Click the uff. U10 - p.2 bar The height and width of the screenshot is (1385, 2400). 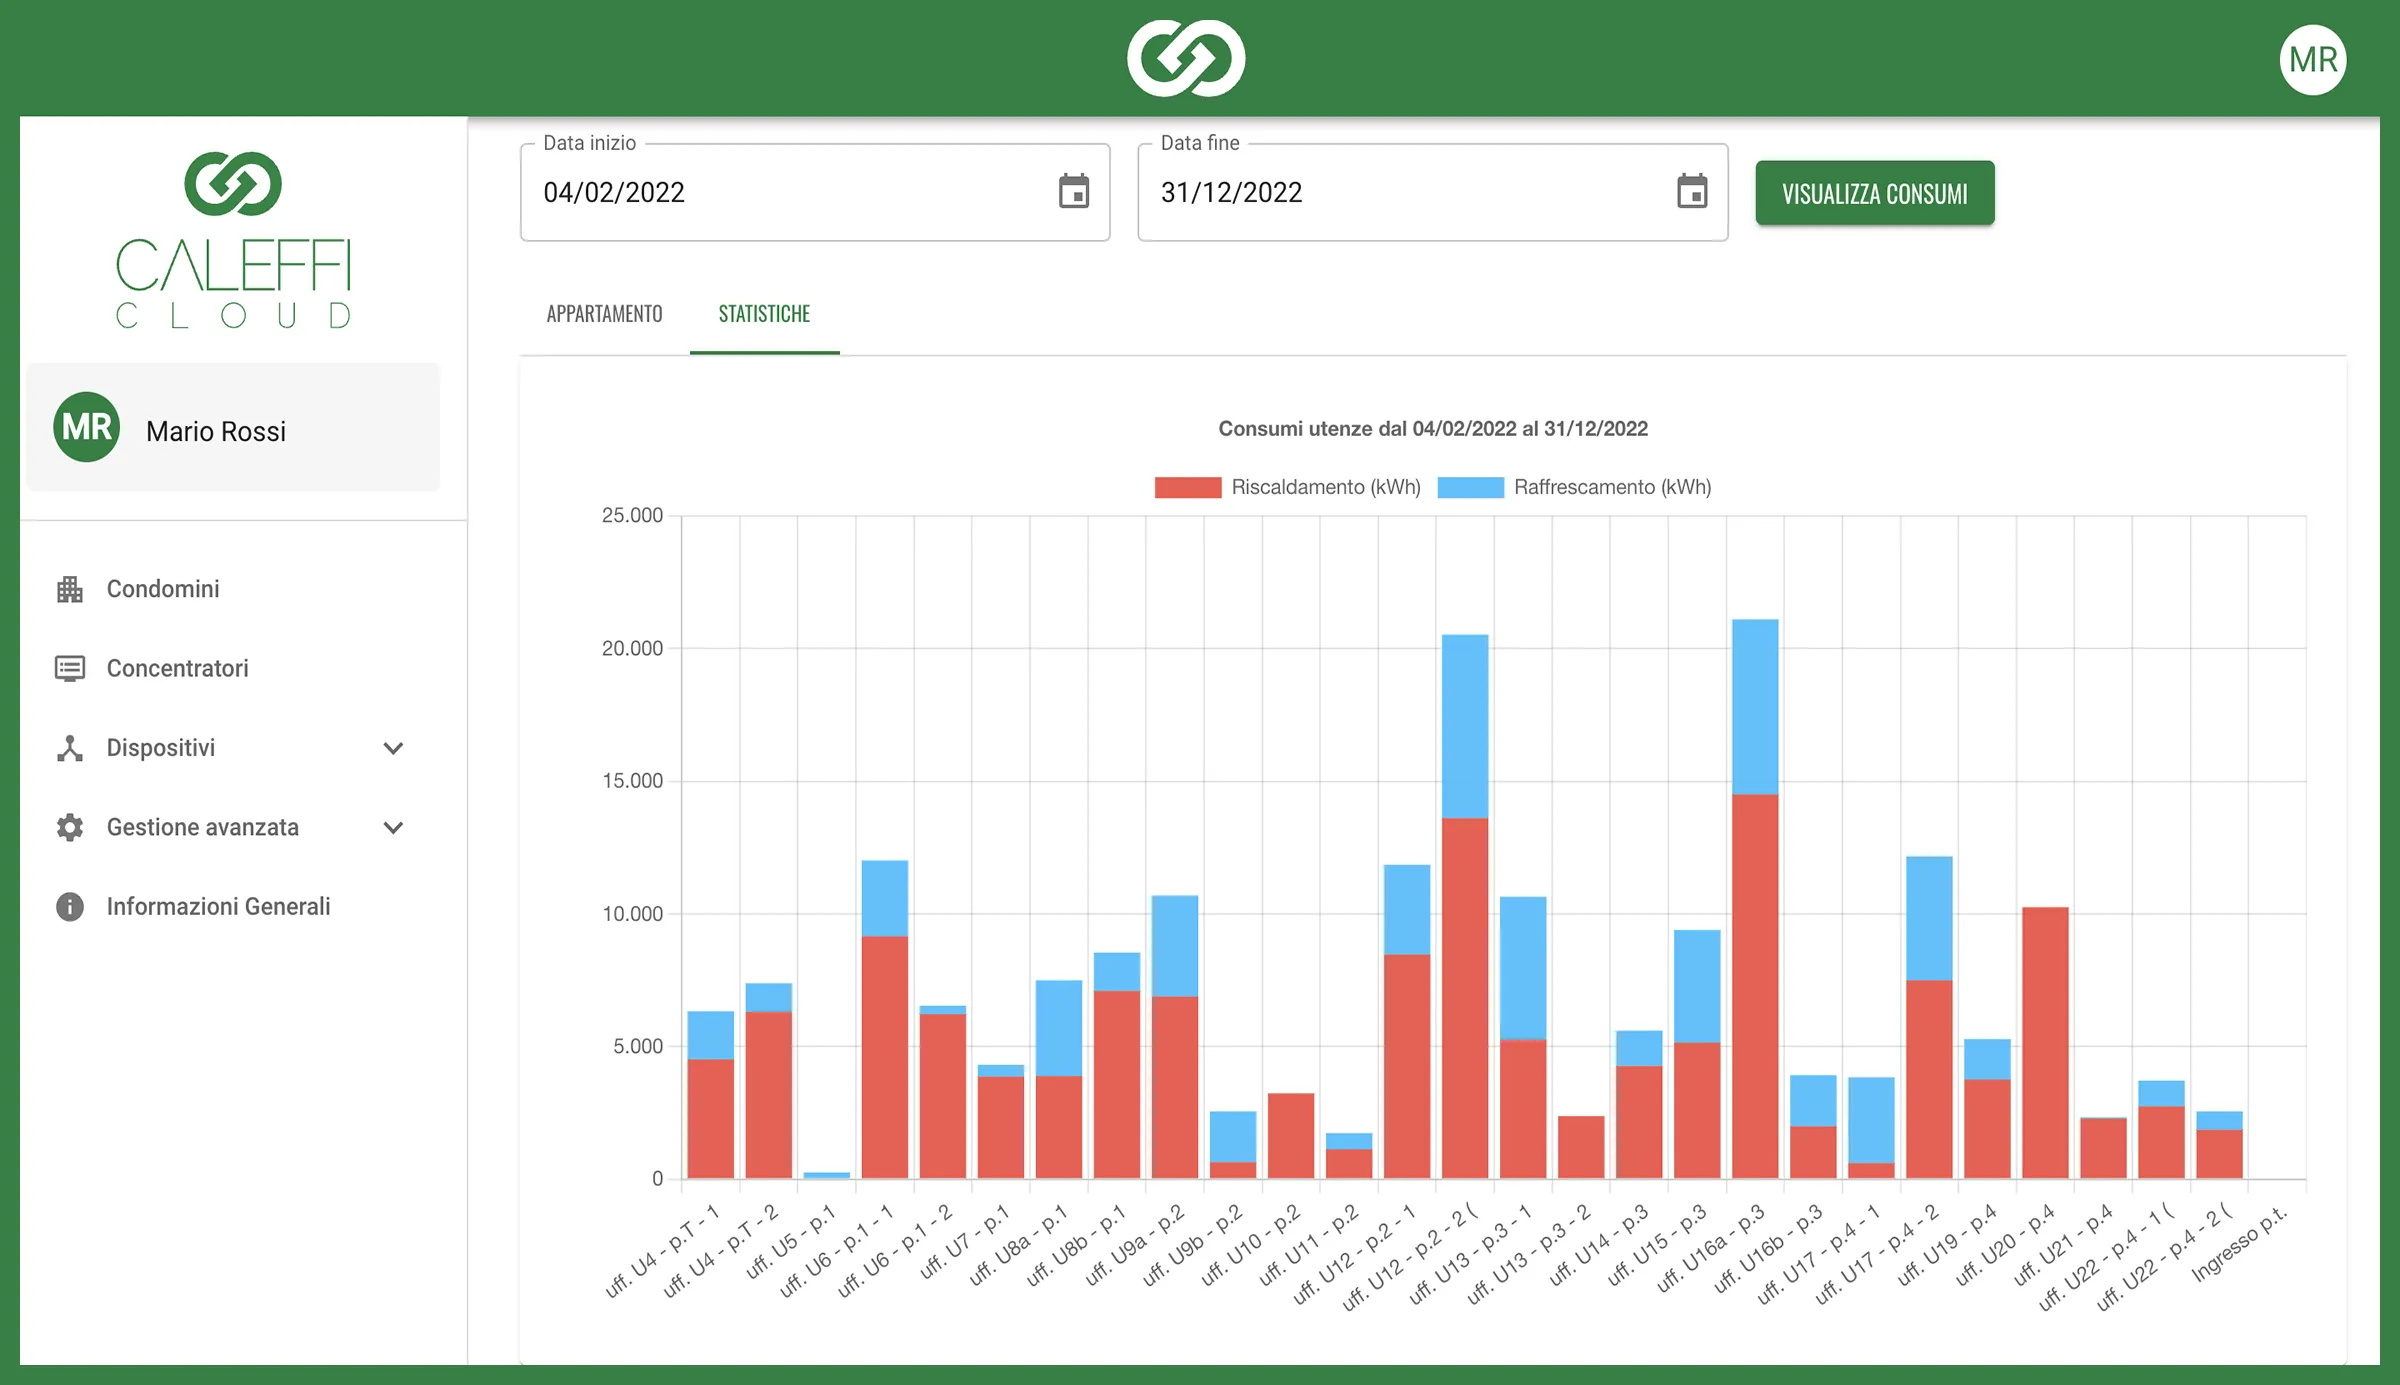pyautogui.click(x=1291, y=1136)
